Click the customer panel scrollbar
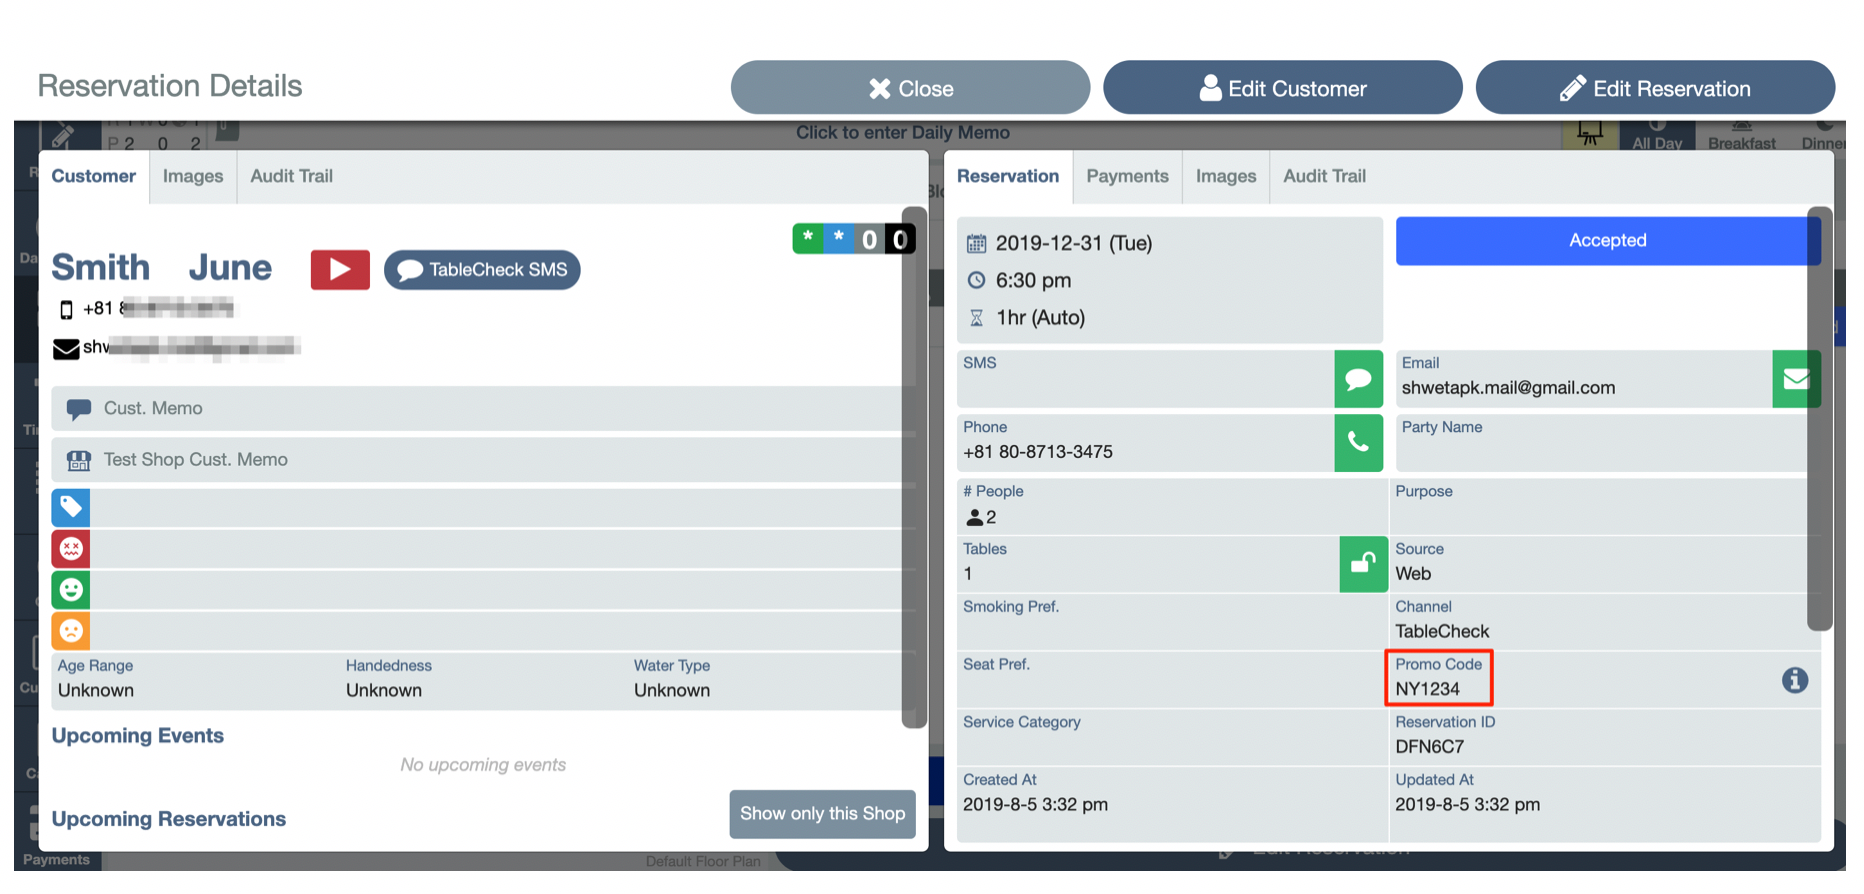The height and width of the screenshot is (894, 1864). tap(913, 467)
